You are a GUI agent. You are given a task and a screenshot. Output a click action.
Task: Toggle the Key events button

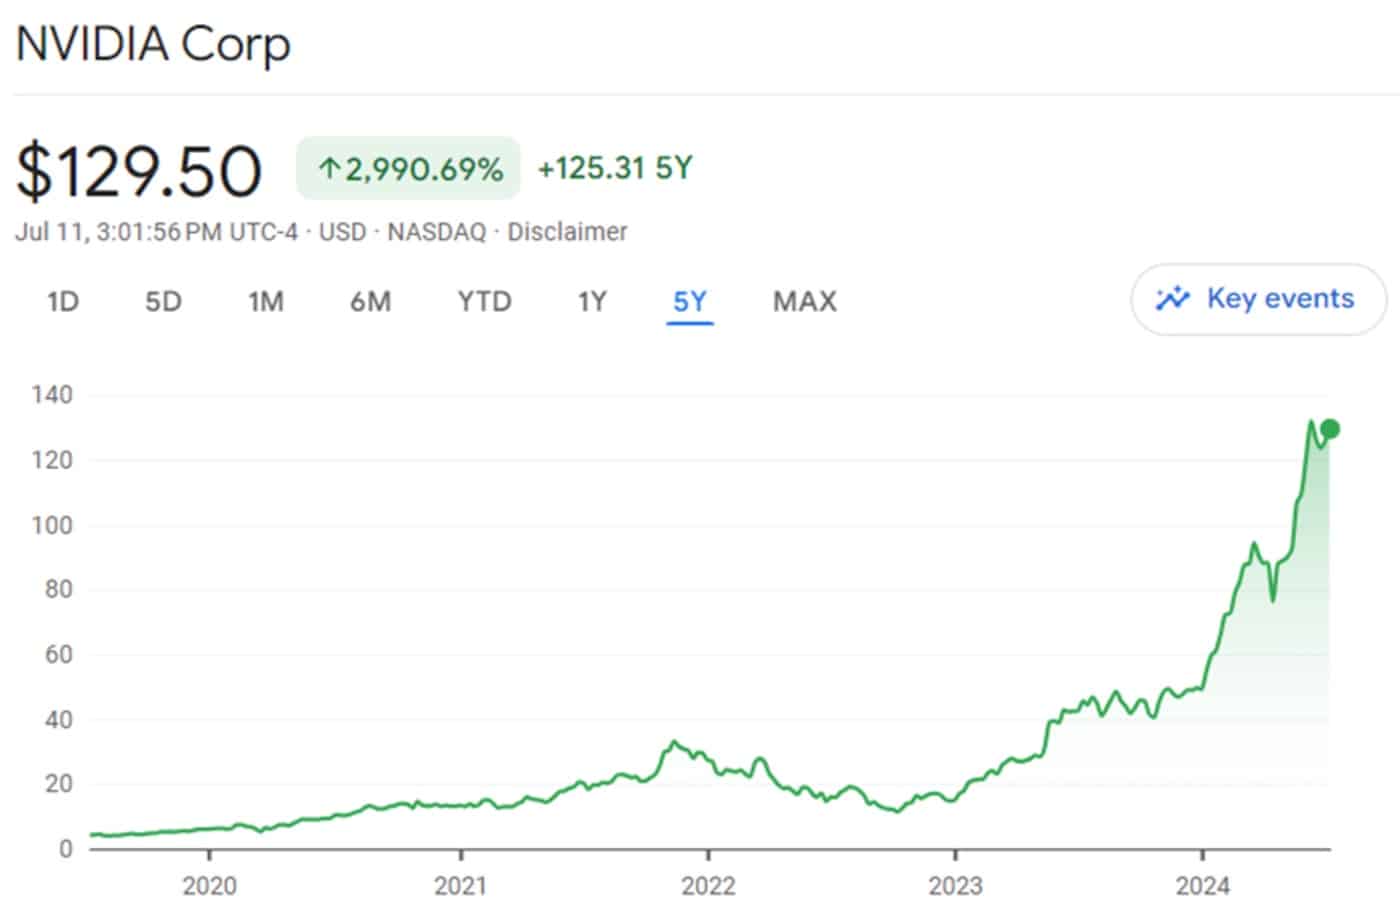click(x=1258, y=299)
